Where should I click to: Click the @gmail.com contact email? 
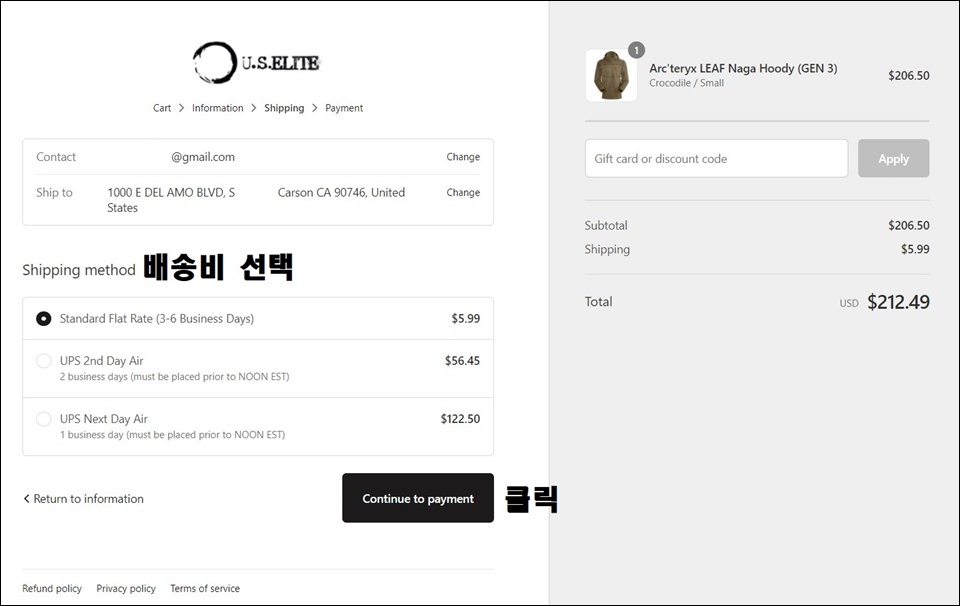[x=203, y=157]
